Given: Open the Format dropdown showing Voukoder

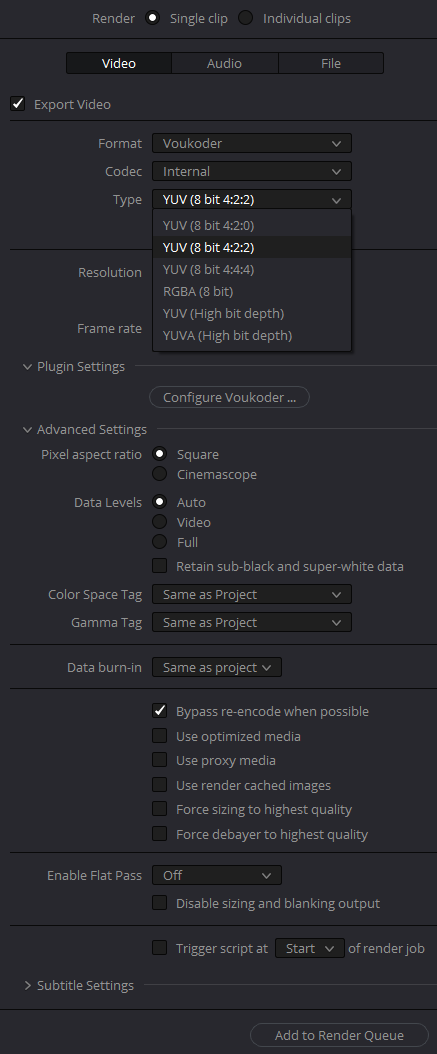Looking at the screenshot, I should pyautogui.click(x=251, y=143).
